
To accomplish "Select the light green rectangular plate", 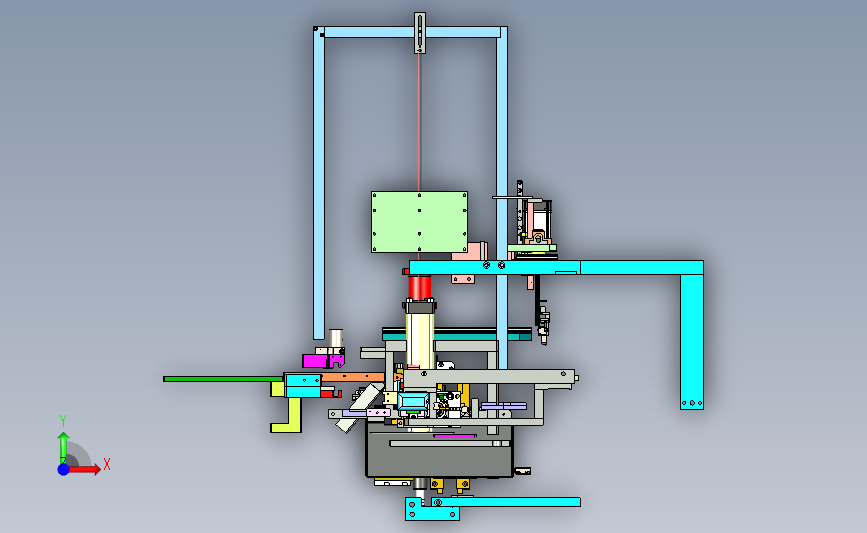I will click(x=420, y=222).
